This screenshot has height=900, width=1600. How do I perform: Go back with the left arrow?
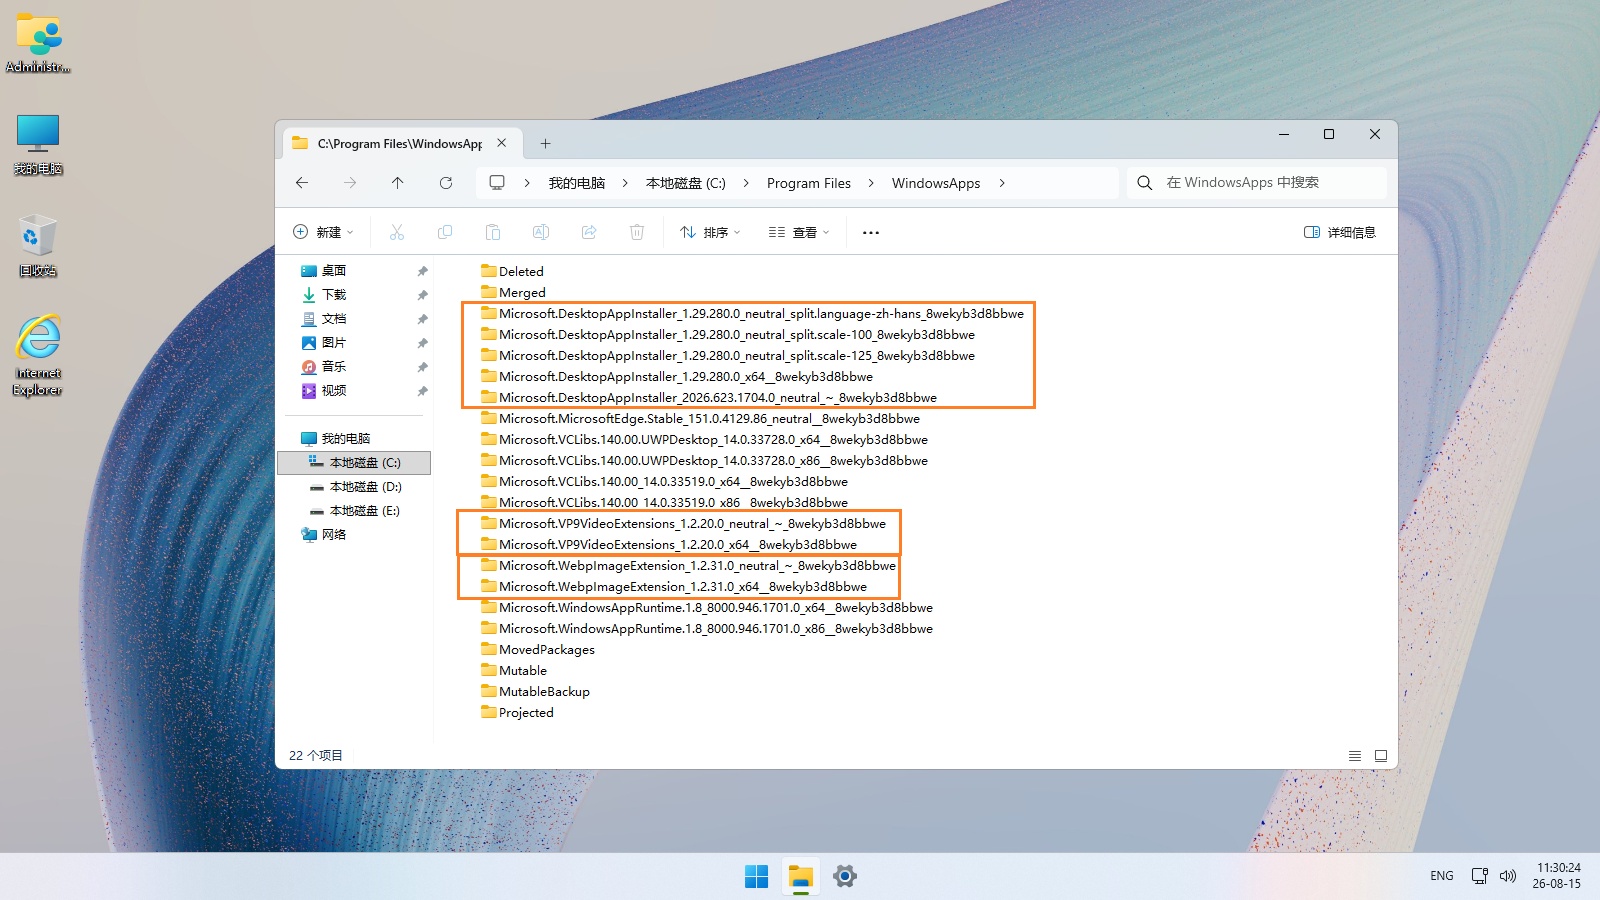(x=302, y=183)
